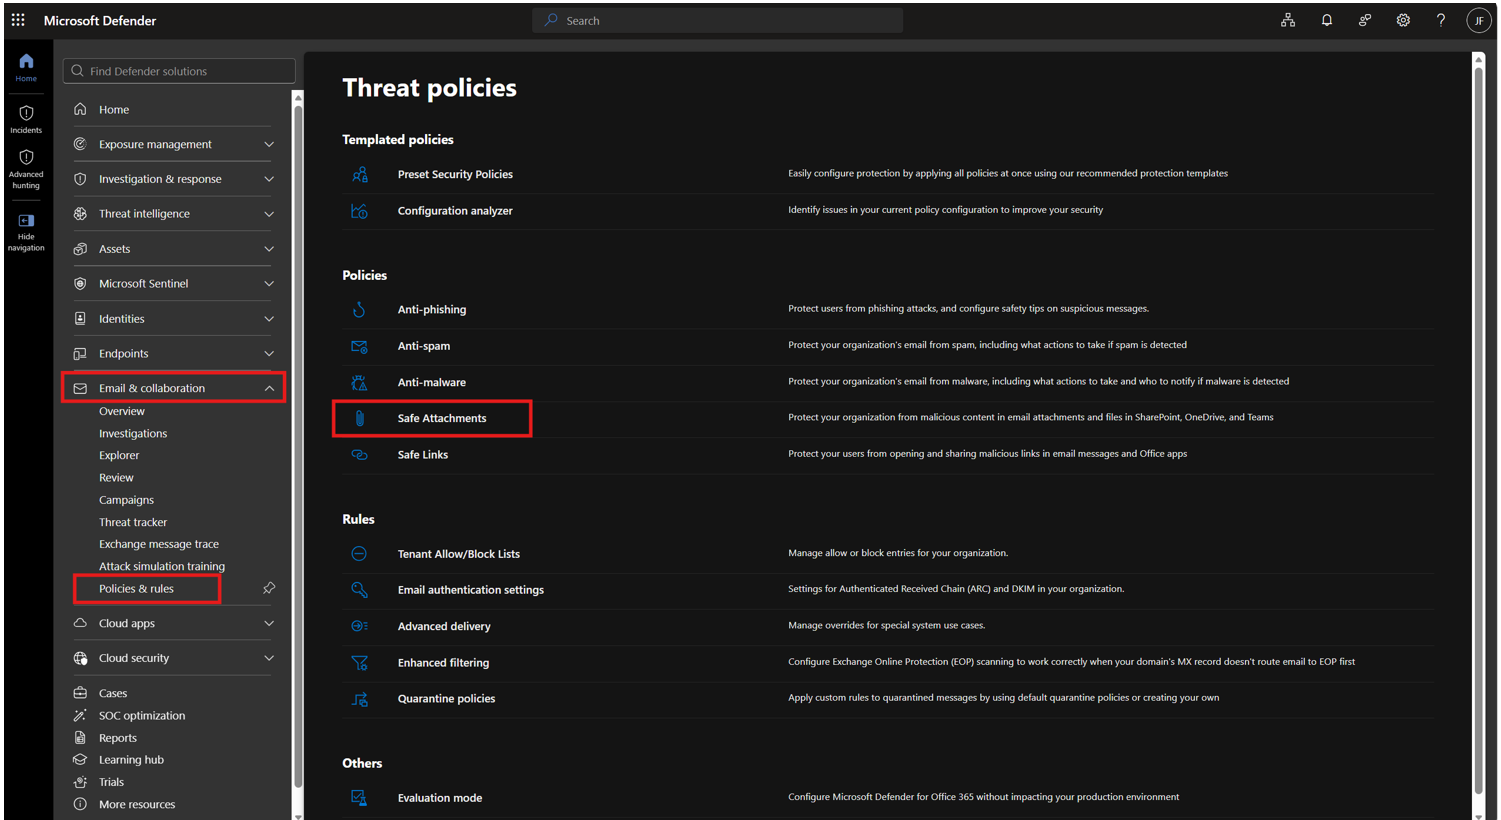Expand Threat intelligence section
The width and height of the screenshot is (1501, 820).
tap(269, 214)
